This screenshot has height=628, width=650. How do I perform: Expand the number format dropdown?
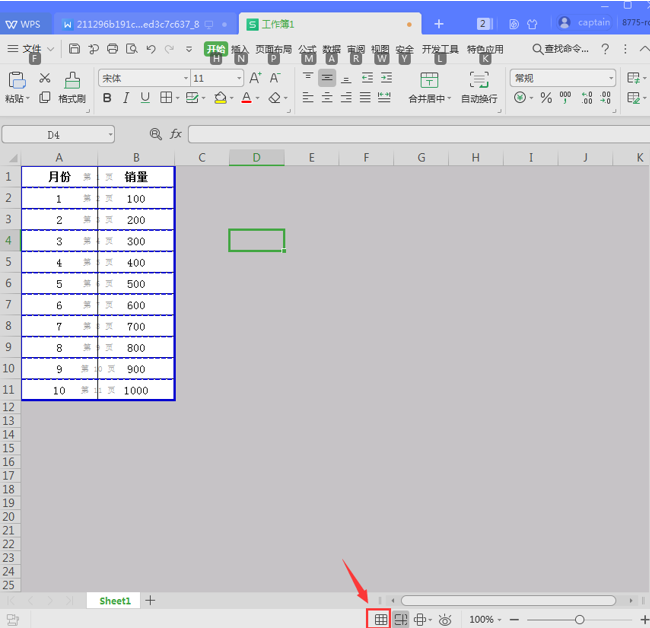610,78
